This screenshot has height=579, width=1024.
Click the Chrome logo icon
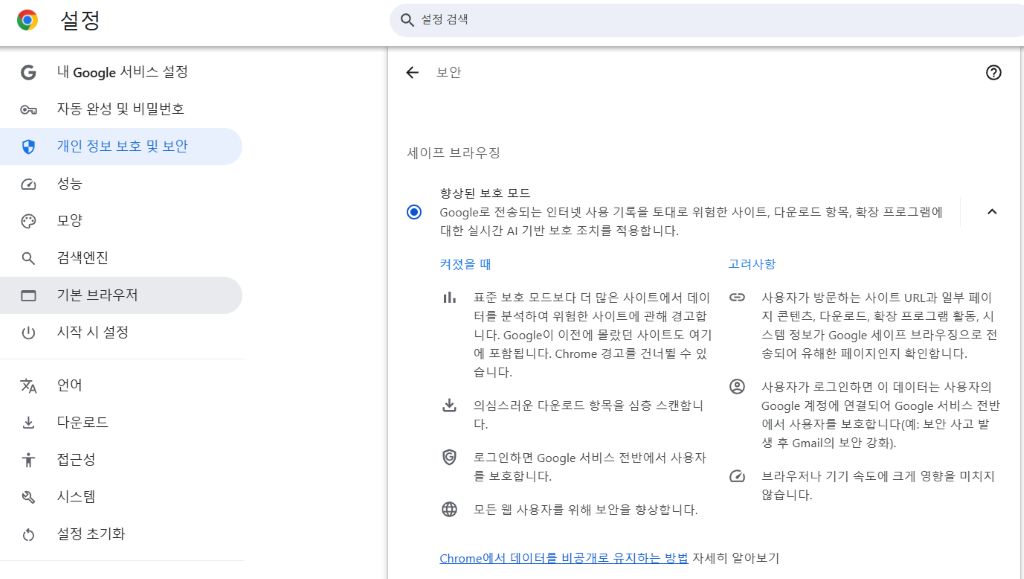[27, 20]
